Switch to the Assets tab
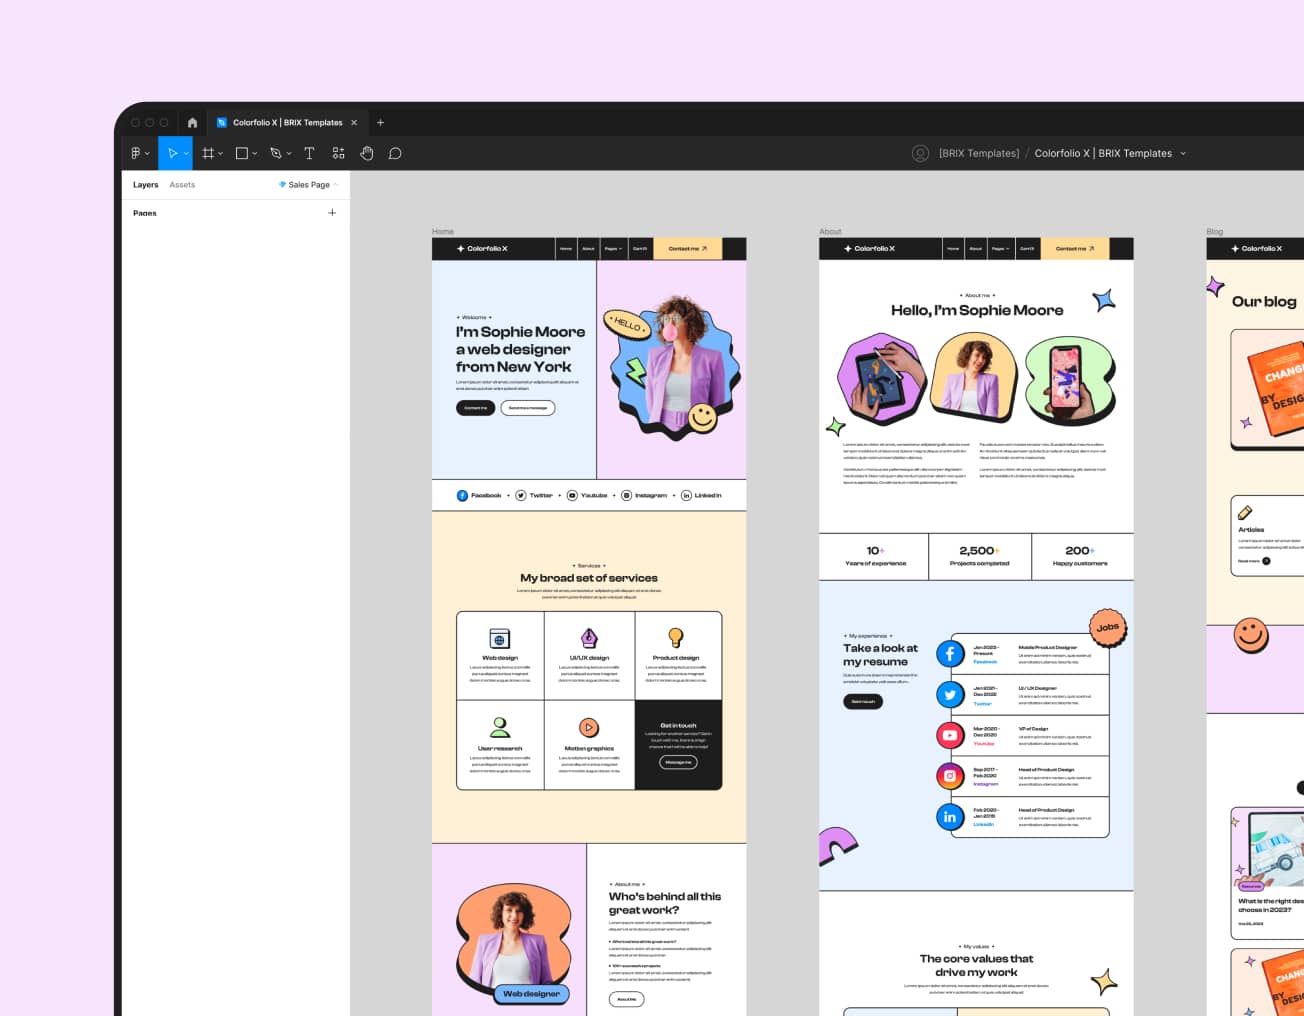 click(182, 185)
